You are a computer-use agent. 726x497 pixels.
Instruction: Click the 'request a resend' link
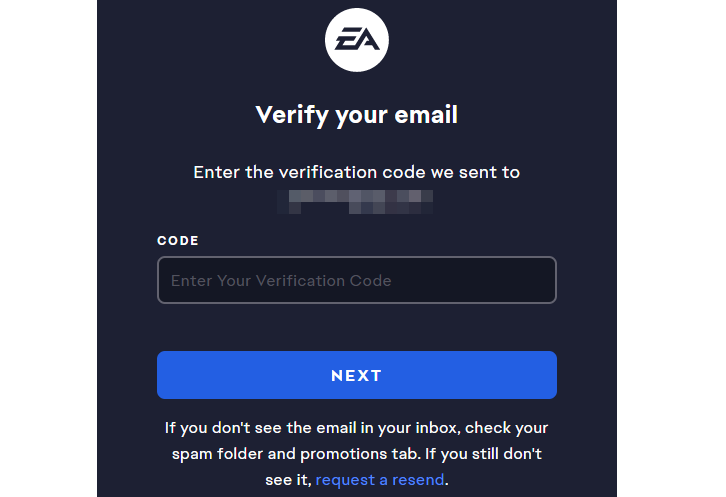pos(380,480)
